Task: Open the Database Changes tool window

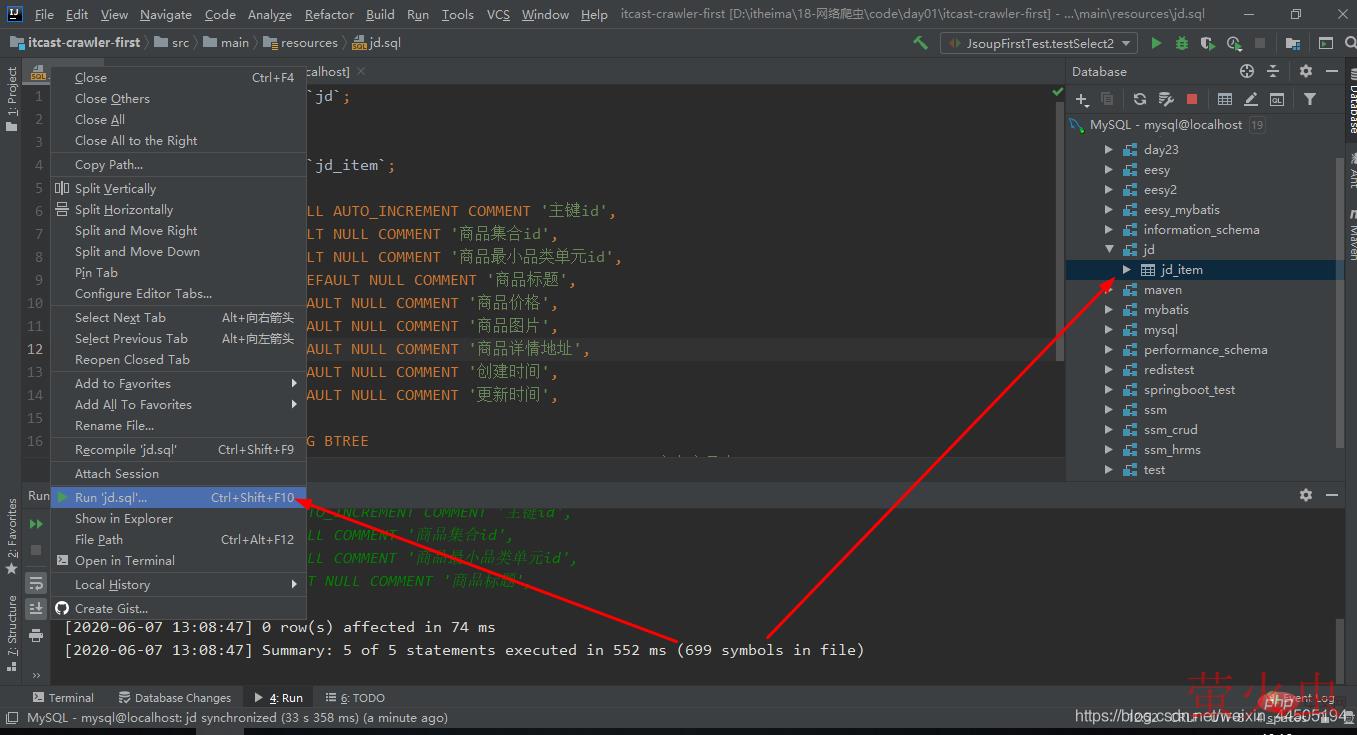Action: click(175, 698)
